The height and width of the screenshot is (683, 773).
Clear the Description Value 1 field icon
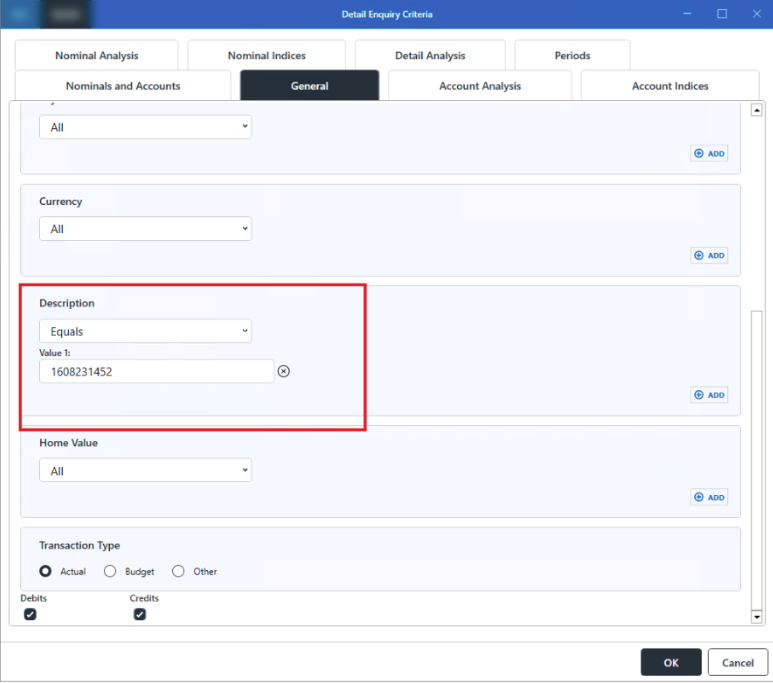coord(283,372)
